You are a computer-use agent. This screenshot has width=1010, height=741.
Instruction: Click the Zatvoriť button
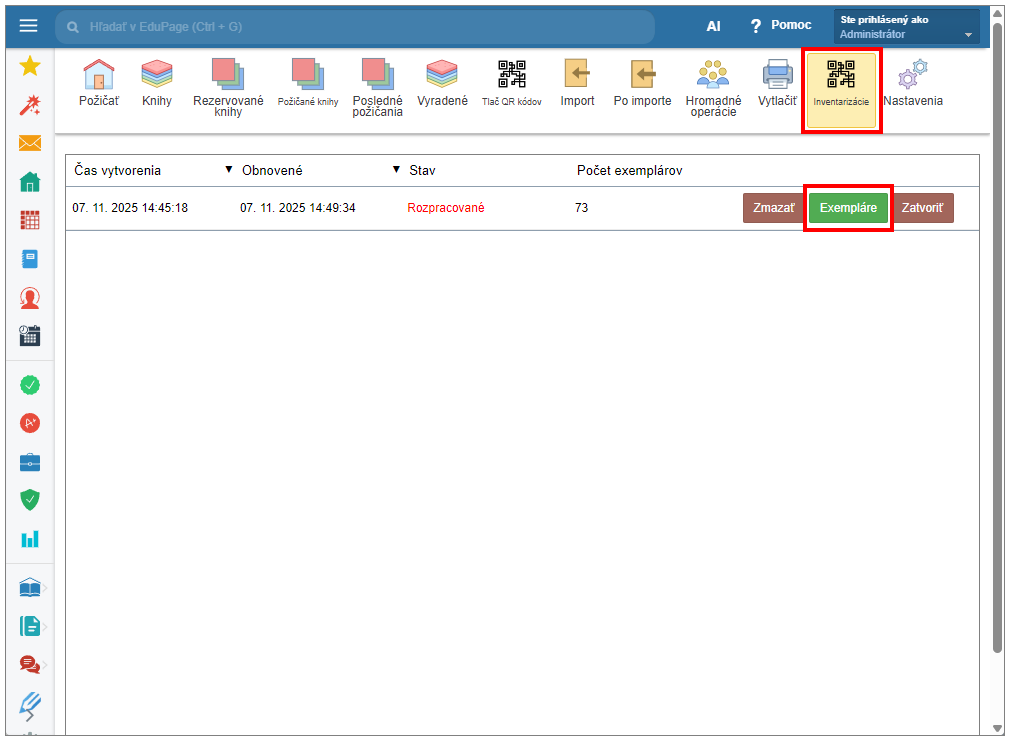[x=922, y=208]
